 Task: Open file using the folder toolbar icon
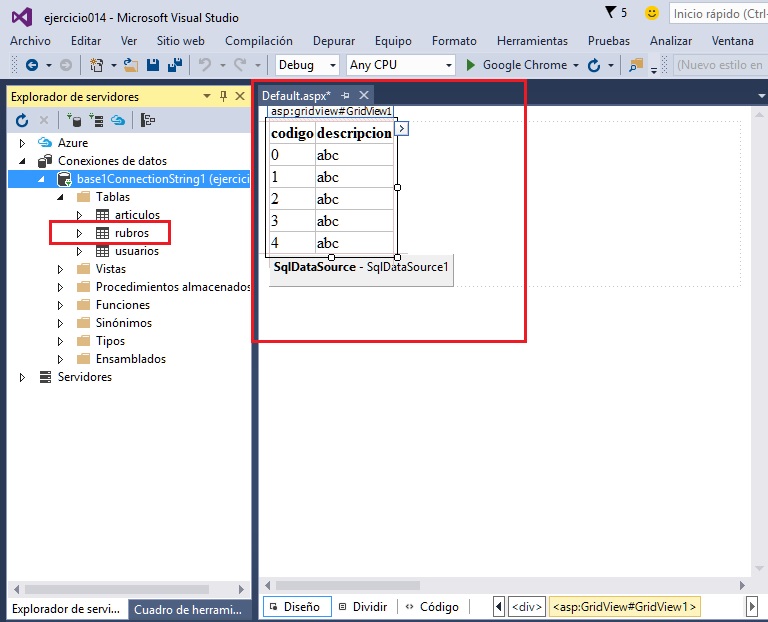click(x=130, y=65)
